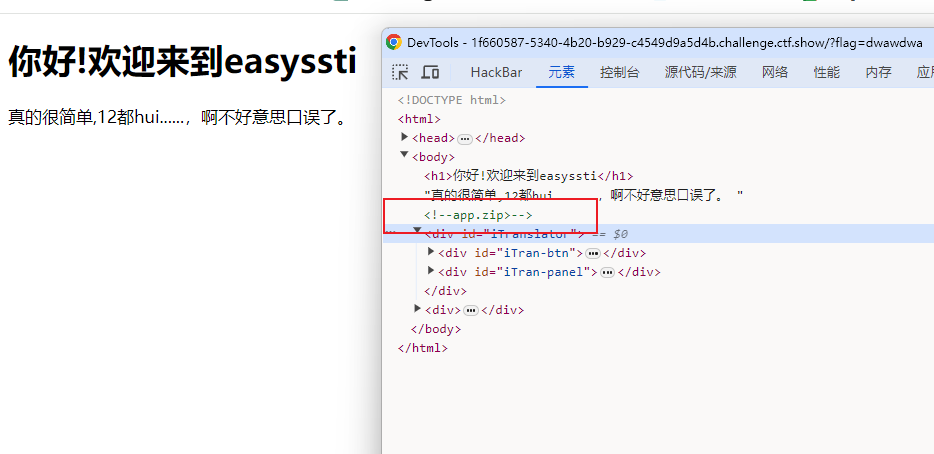Open the 内存 tab
The width and height of the screenshot is (934, 454).
[x=879, y=73]
